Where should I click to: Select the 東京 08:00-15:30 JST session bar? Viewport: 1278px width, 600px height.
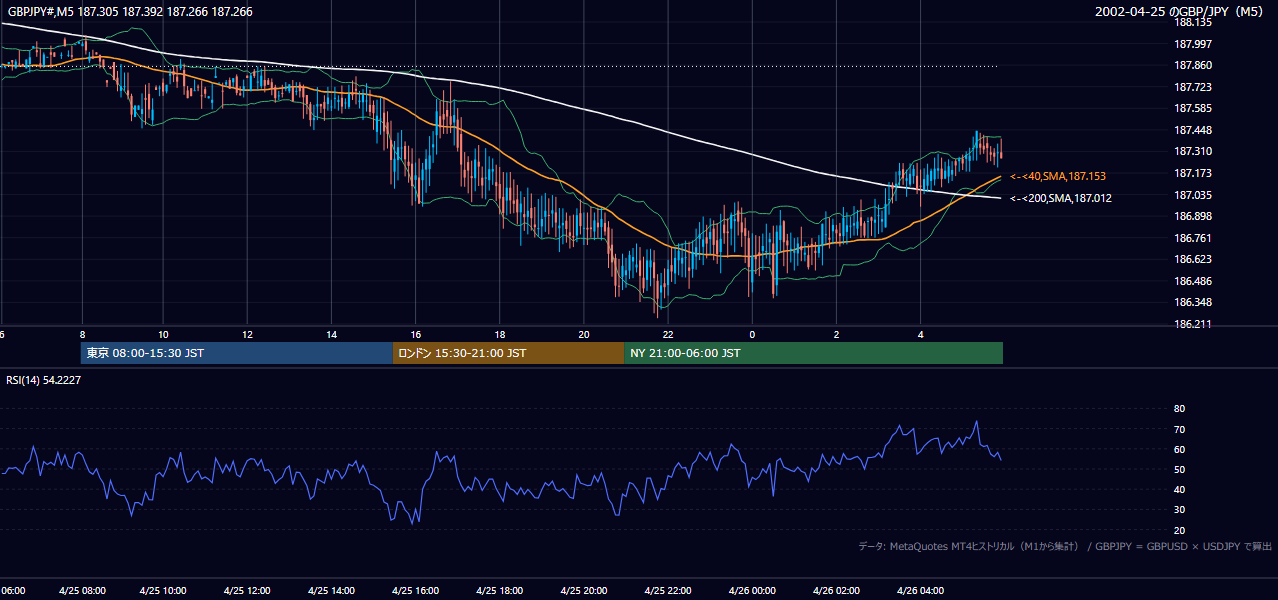(237, 353)
